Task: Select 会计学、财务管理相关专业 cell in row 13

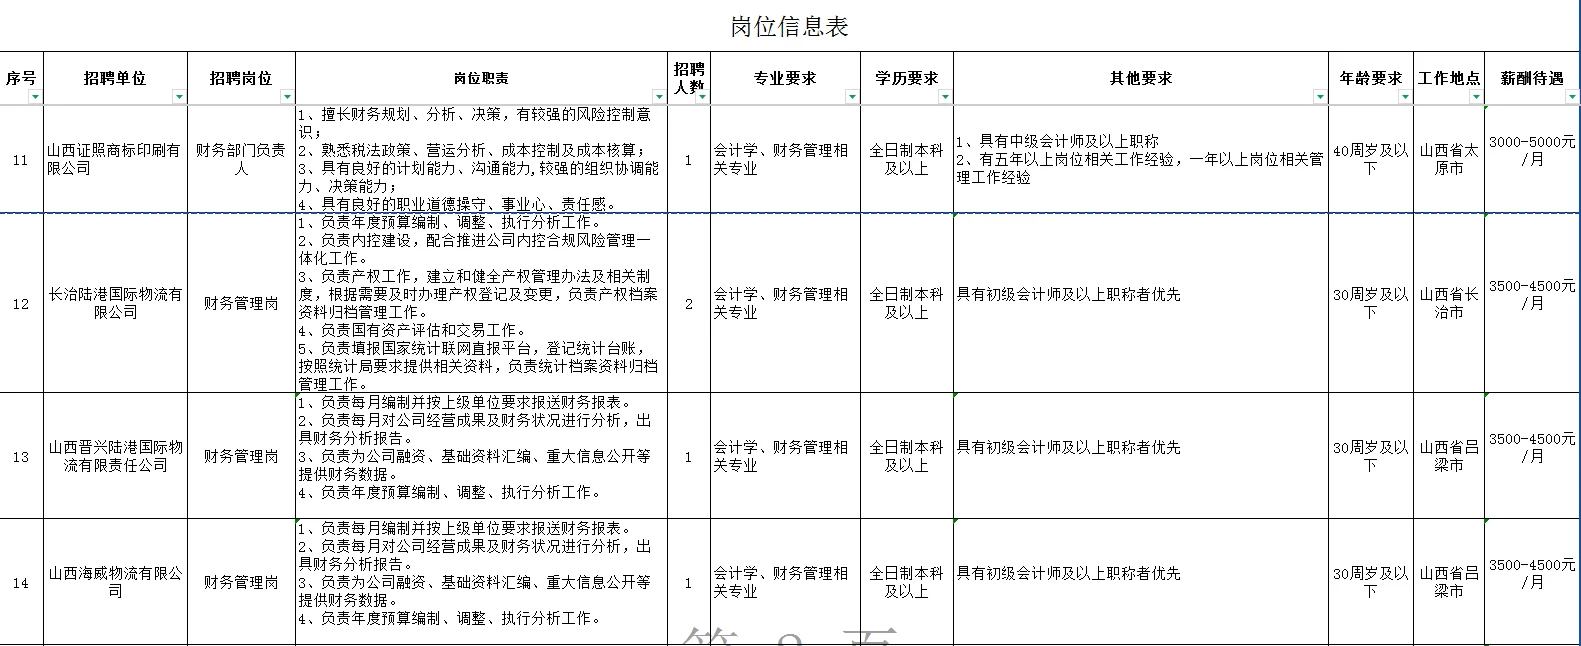Action: (786, 456)
